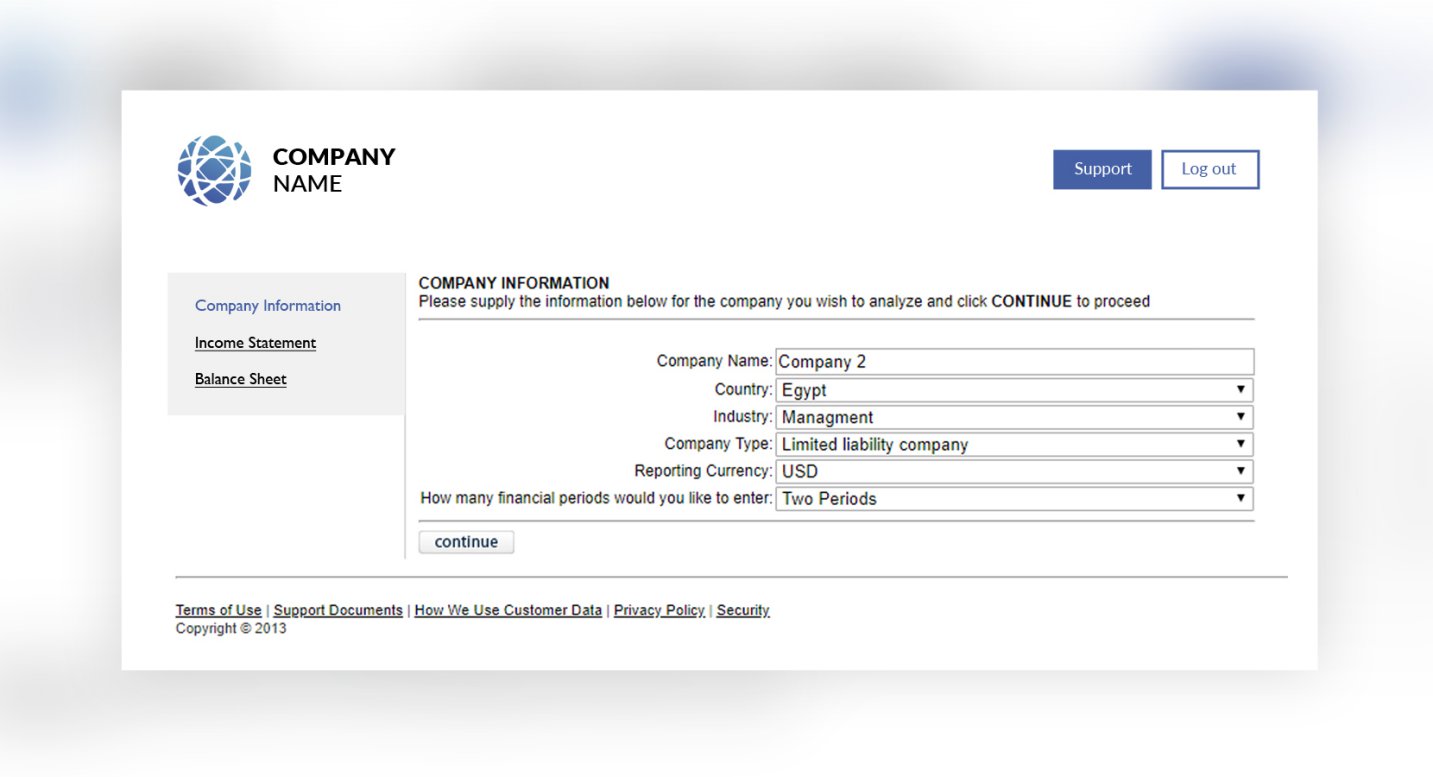Click the COMPANY NAME header text
Viewport: 1433px width, 777px height.
pyautogui.click(x=334, y=170)
